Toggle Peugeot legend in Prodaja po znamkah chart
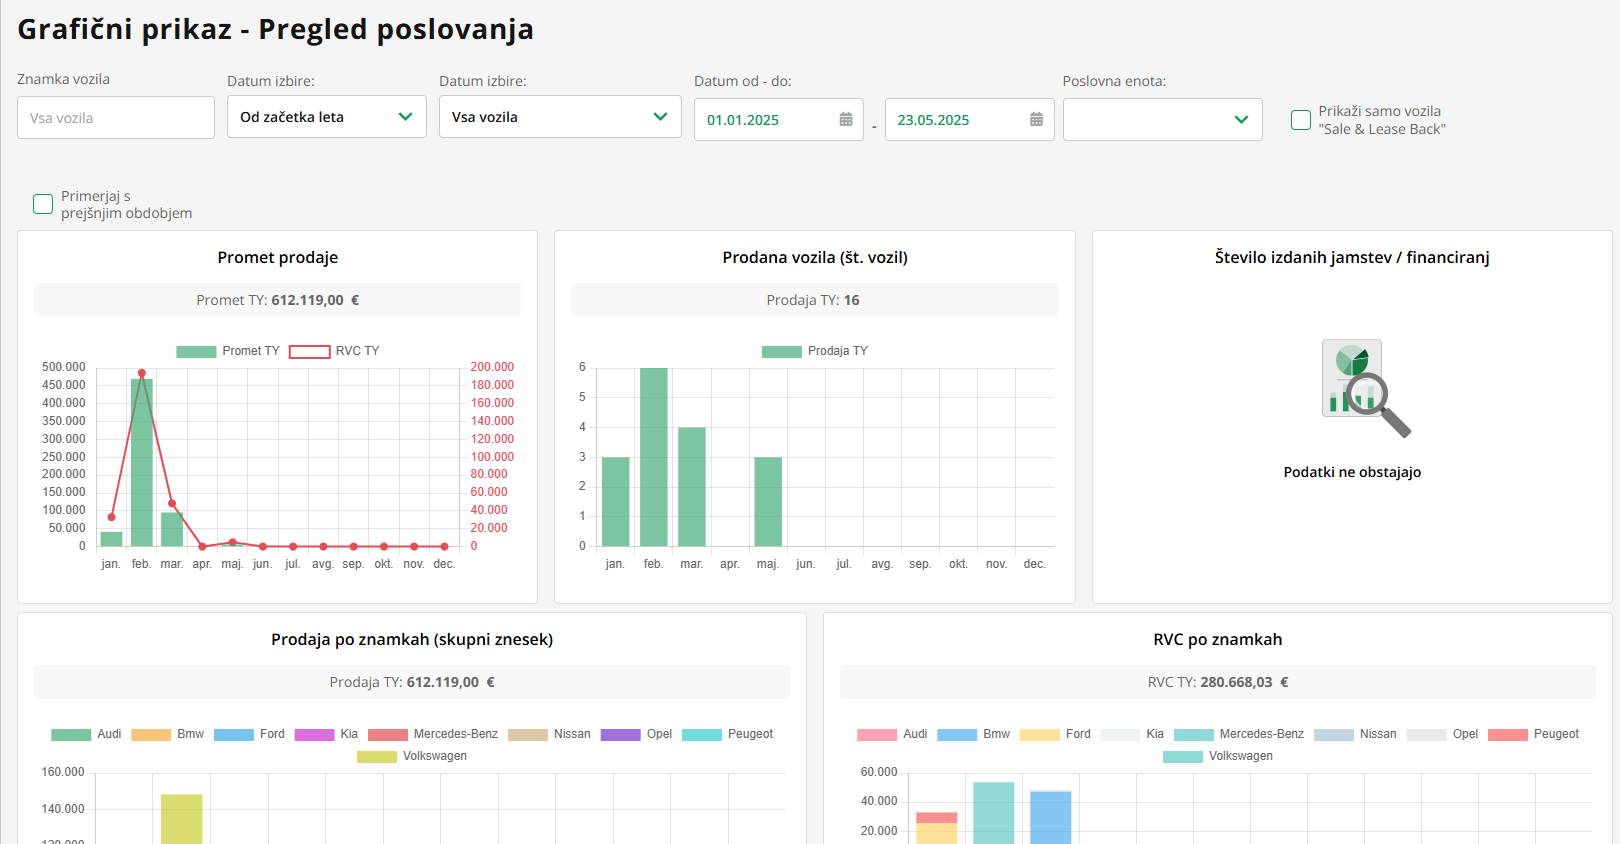Image resolution: width=1620 pixels, height=844 pixels. pos(728,734)
